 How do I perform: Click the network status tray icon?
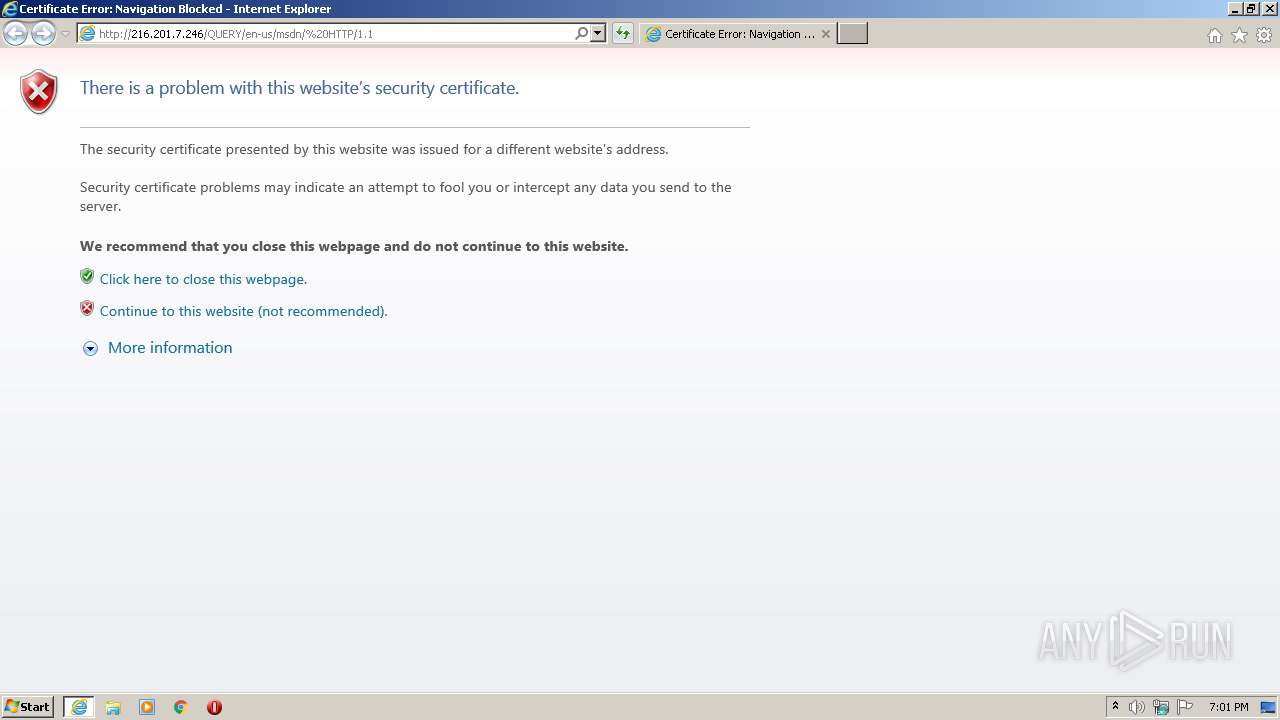(x=1161, y=707)
